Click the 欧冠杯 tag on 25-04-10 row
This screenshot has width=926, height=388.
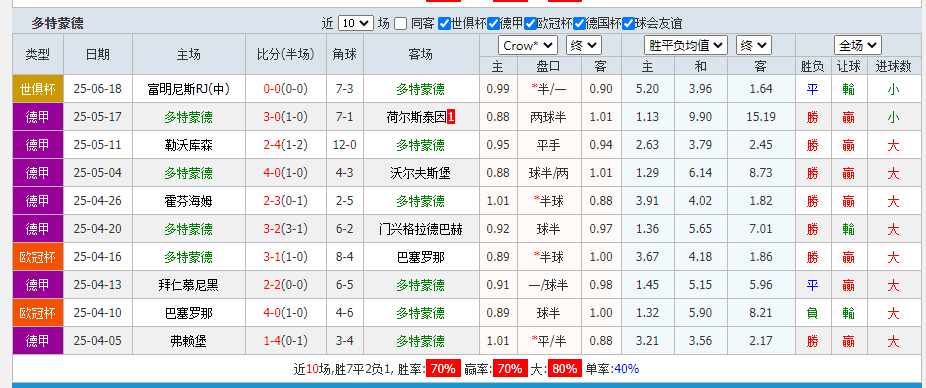pyautogui.click(x=38, y=313)
